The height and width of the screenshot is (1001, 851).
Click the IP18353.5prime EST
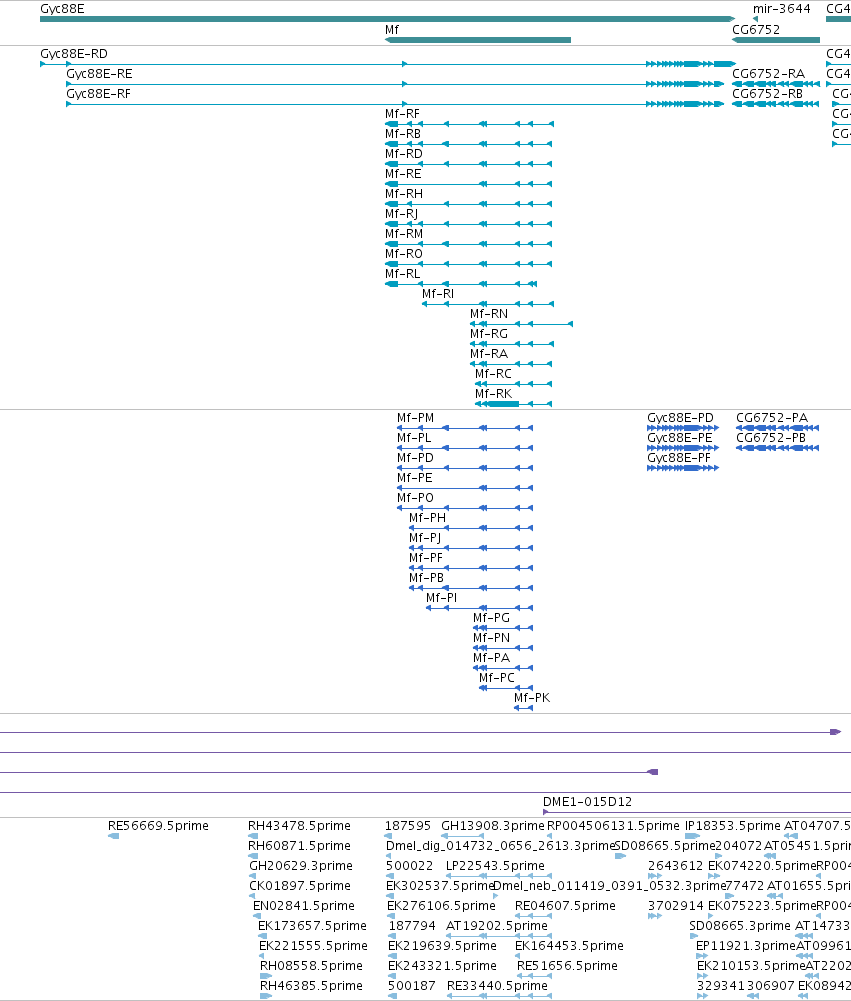tap(693, 836)
